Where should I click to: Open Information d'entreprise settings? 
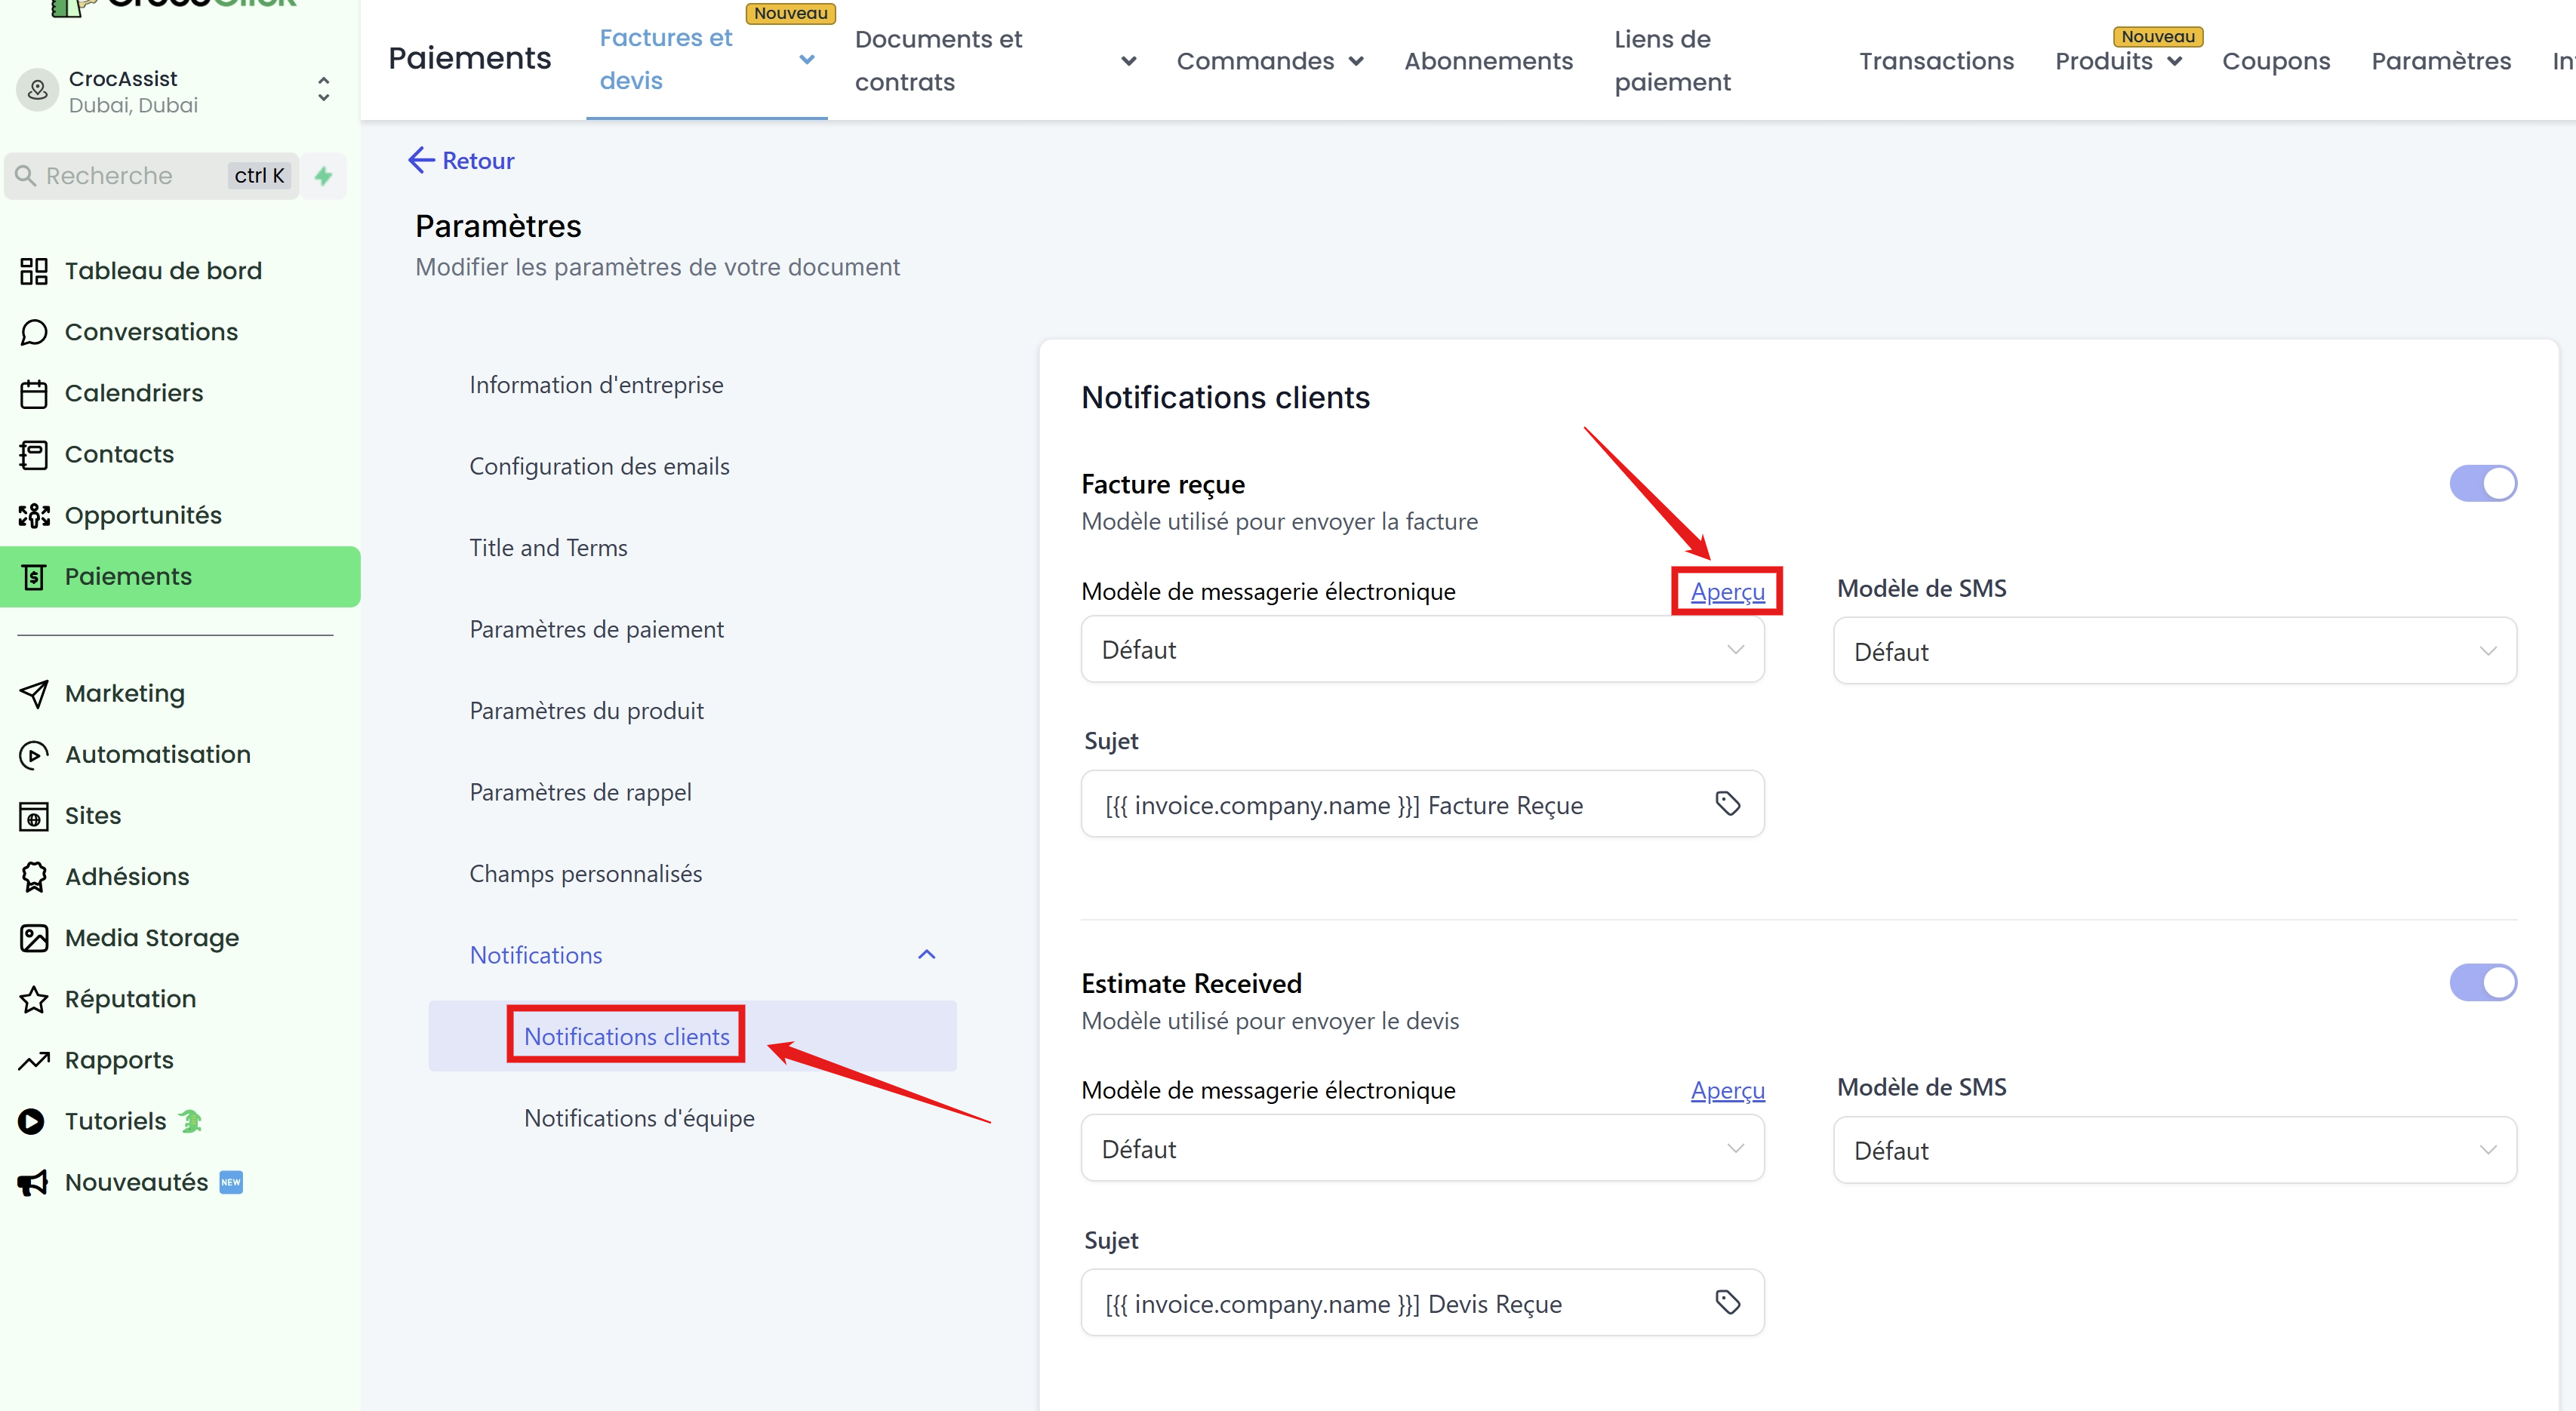[596, 385]
